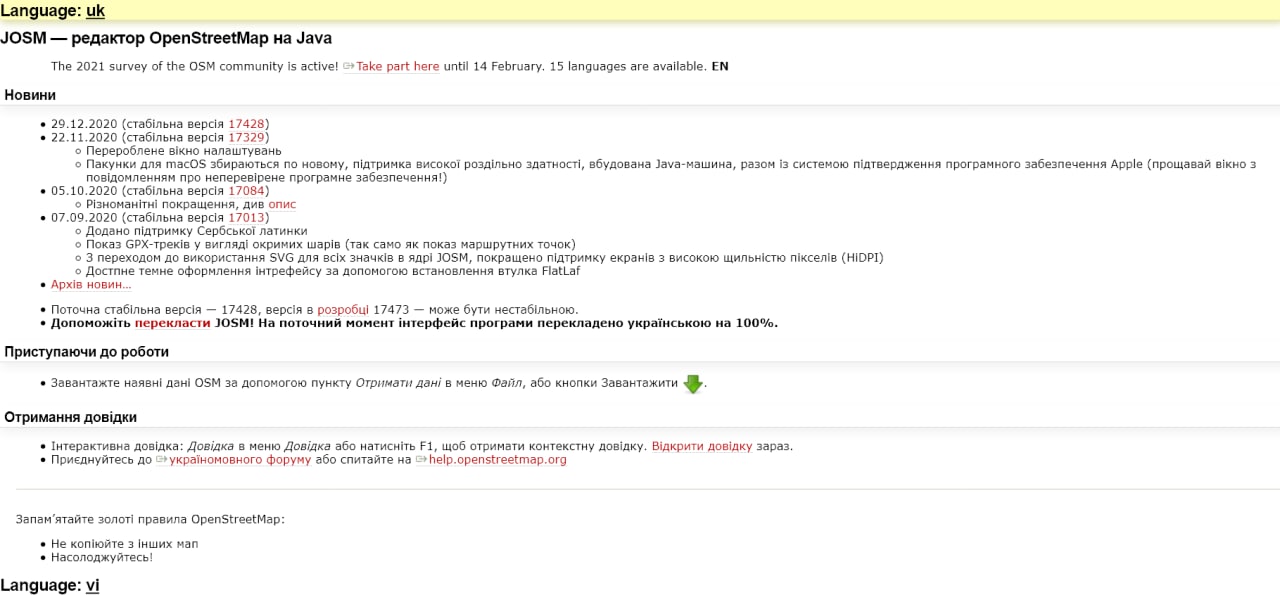The width and height of the screenshot is (1280, 595).
Task: Click the bold 'EN' text in survey notice
Action: [x=720, y=66]
